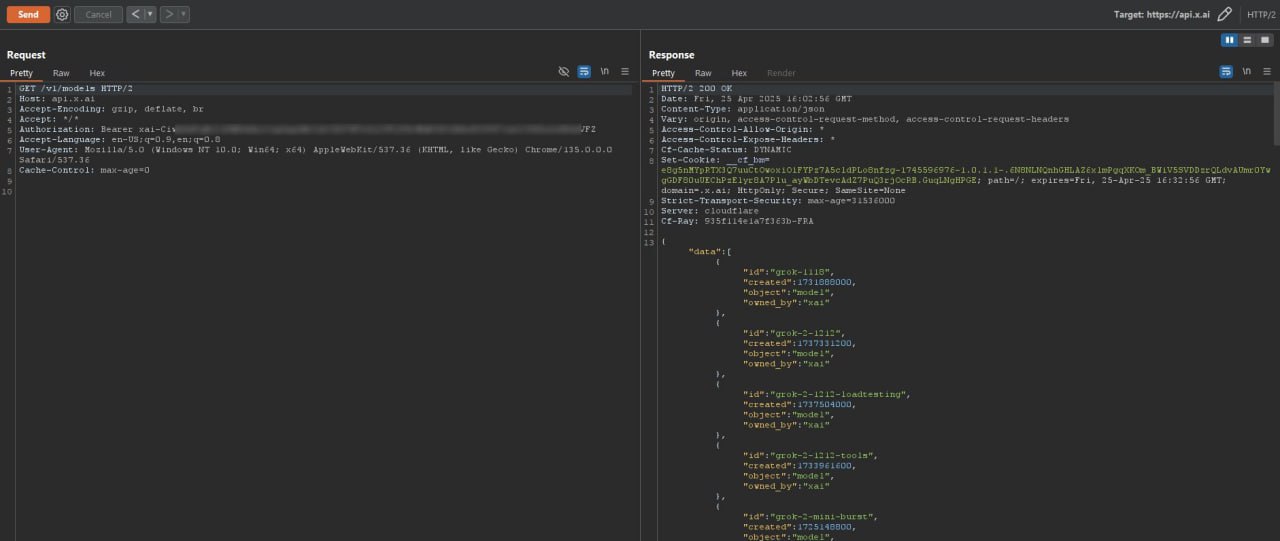The height and width of the screenshot is (541, 1280).
Task: Toggle line wrap in Response panel
Action: (x=1226, y=72)
